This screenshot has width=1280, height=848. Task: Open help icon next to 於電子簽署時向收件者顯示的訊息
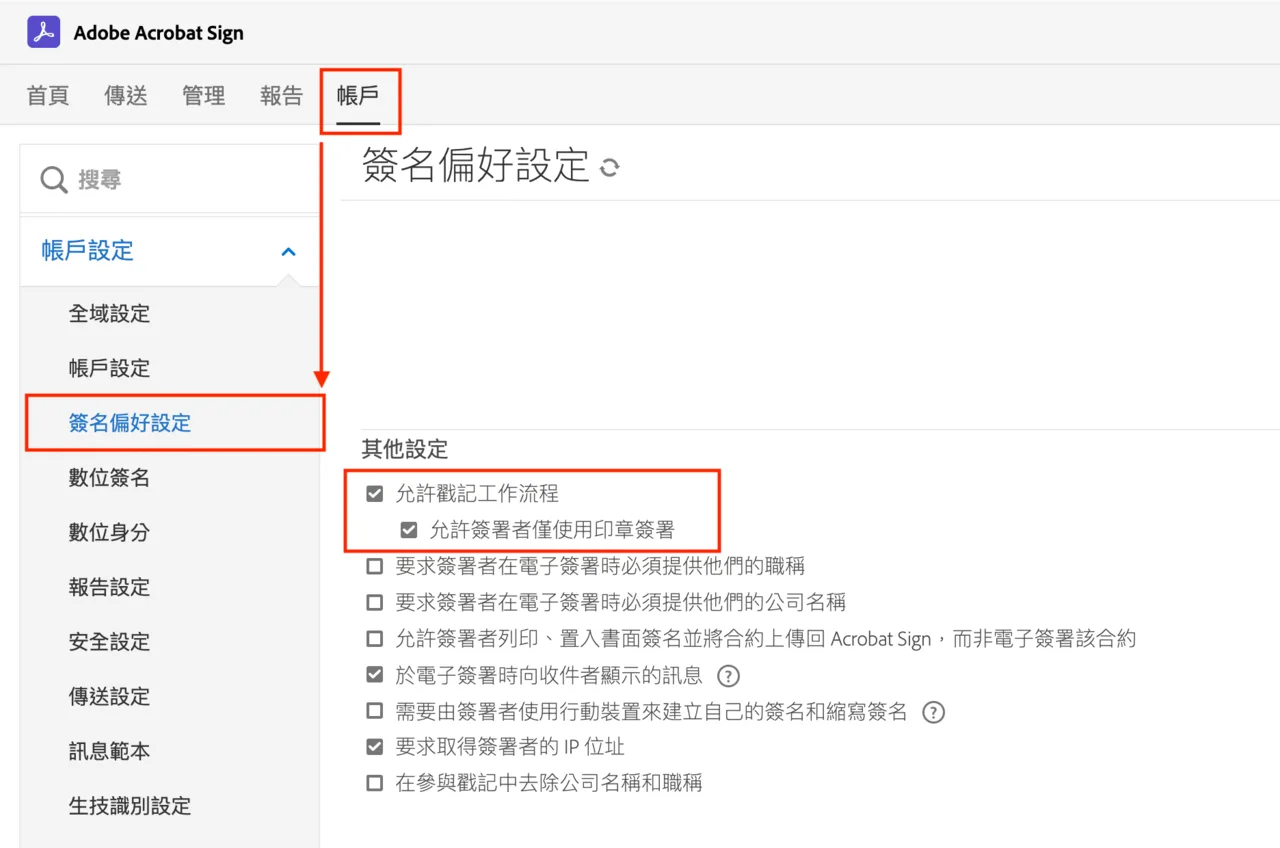[729, 676]
